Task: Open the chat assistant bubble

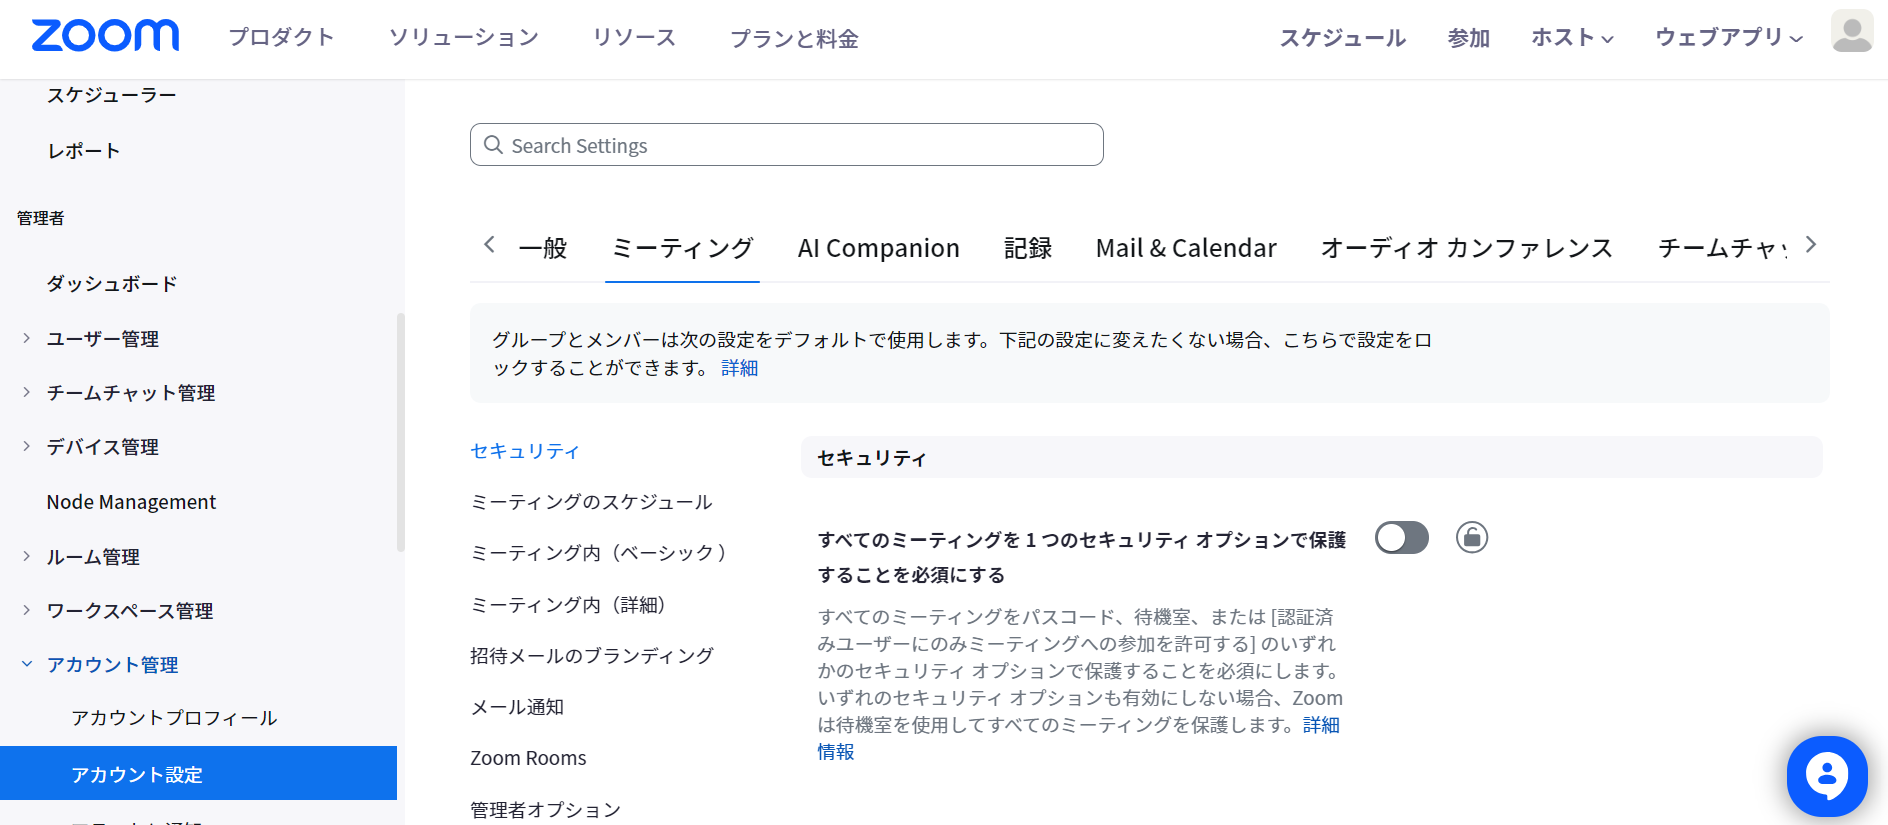Action: (x=1827, y=776)
